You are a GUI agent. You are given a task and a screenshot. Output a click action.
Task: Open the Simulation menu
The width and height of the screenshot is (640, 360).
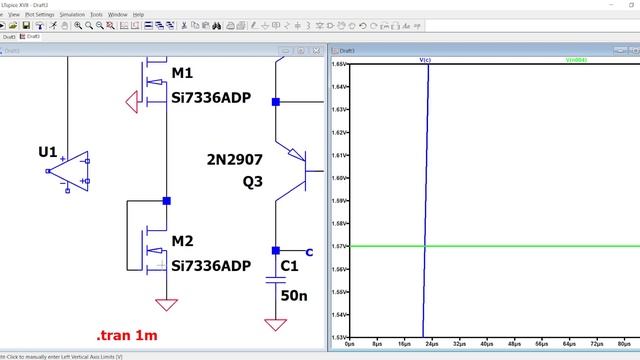coord(72,14)
